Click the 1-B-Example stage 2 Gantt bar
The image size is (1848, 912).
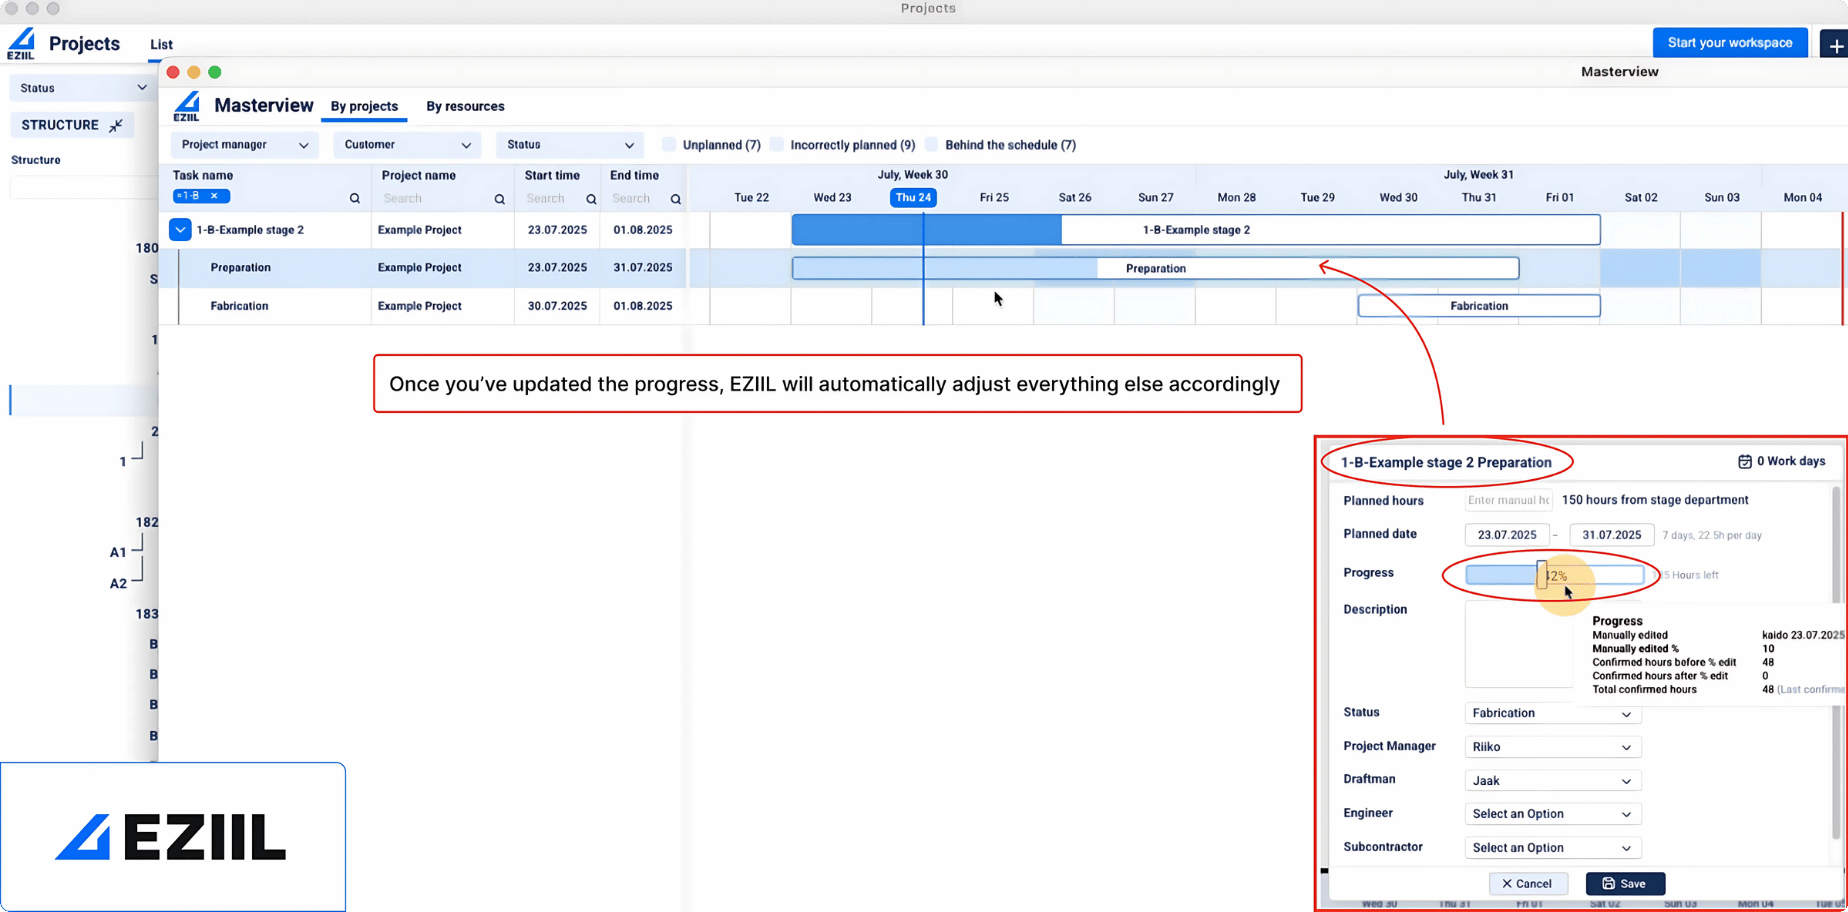(x=1196, y=230)
